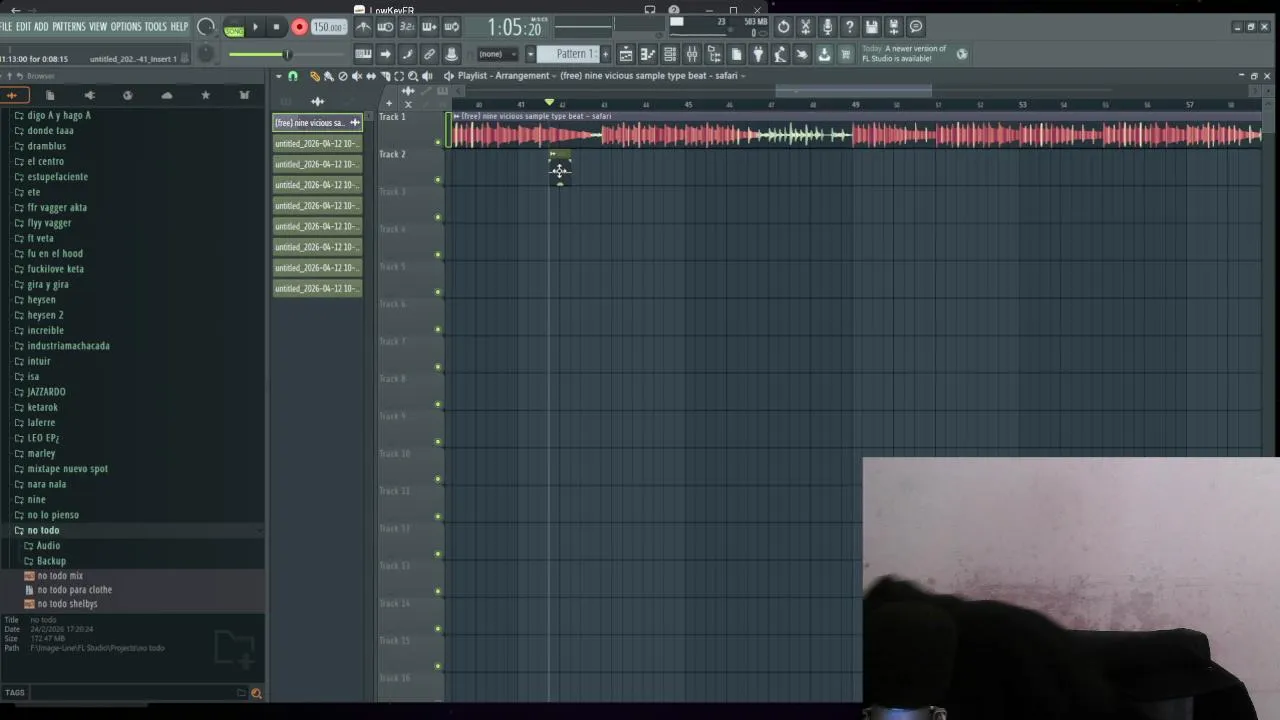Open the save project floppy icon
This screenshot has width=1280, height=720.
[871, 27]
